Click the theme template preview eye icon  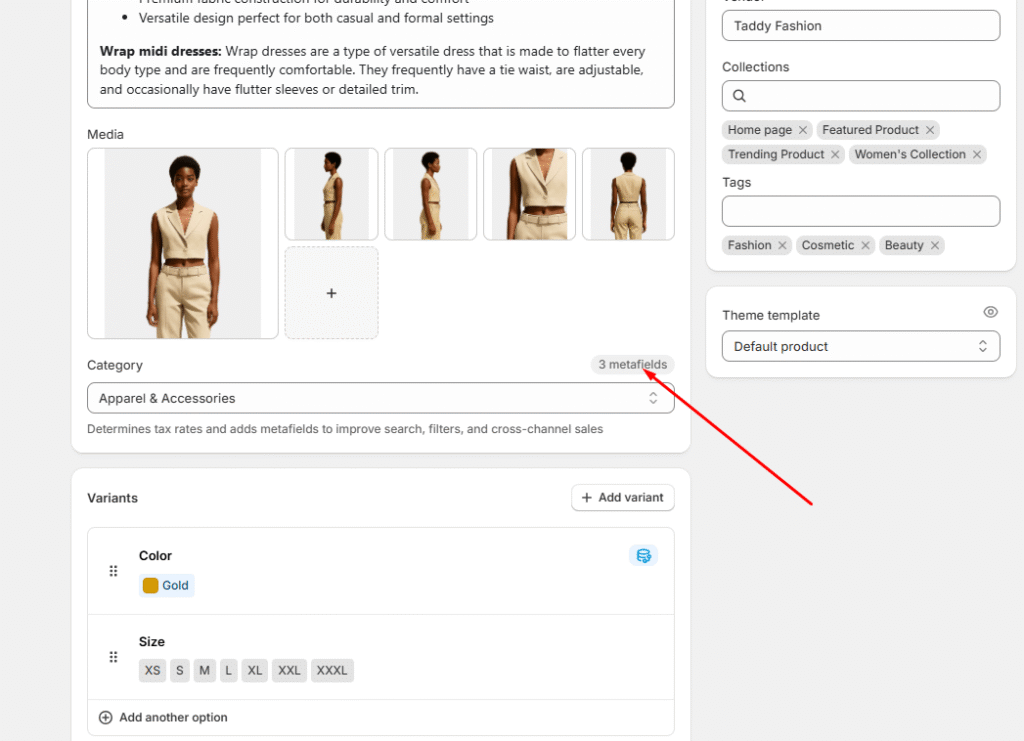(990, 312)
